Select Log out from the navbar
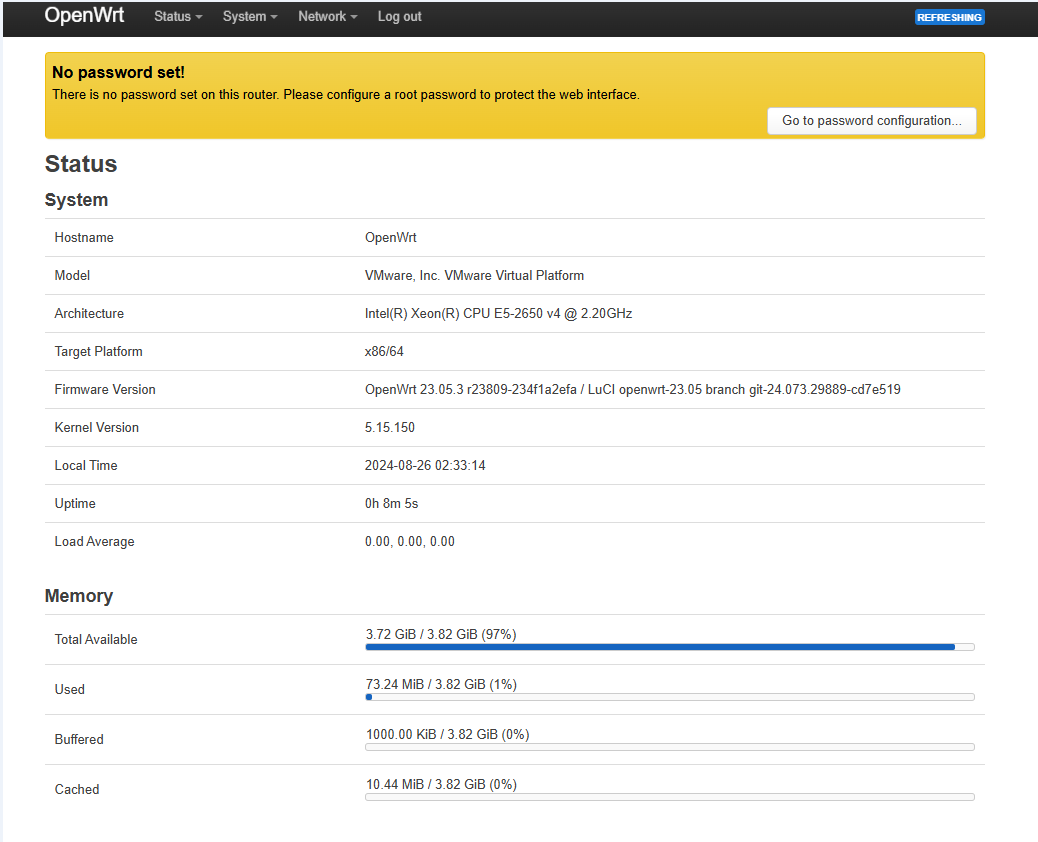This screenshot has width=1038, height=842. 399,17
